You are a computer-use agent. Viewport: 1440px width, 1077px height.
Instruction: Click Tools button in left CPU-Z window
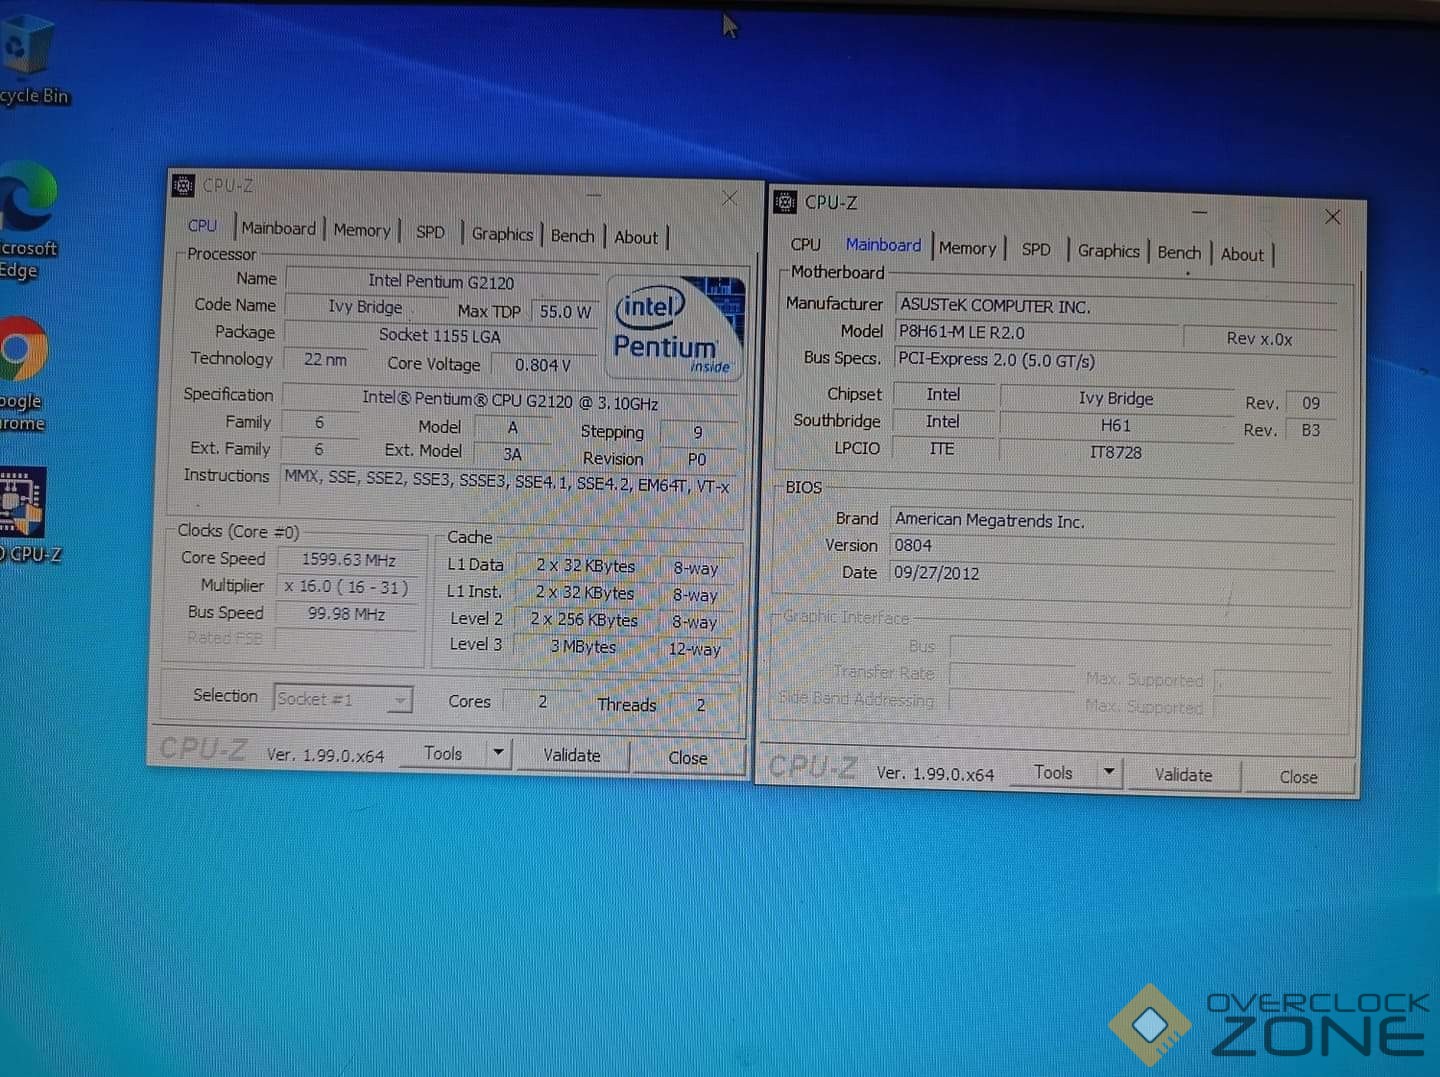443,753
